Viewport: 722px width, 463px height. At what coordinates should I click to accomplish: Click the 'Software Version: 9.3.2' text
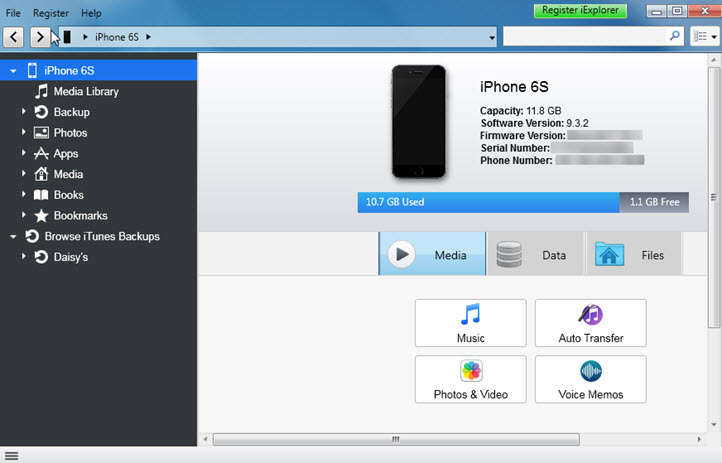[535, 123]
